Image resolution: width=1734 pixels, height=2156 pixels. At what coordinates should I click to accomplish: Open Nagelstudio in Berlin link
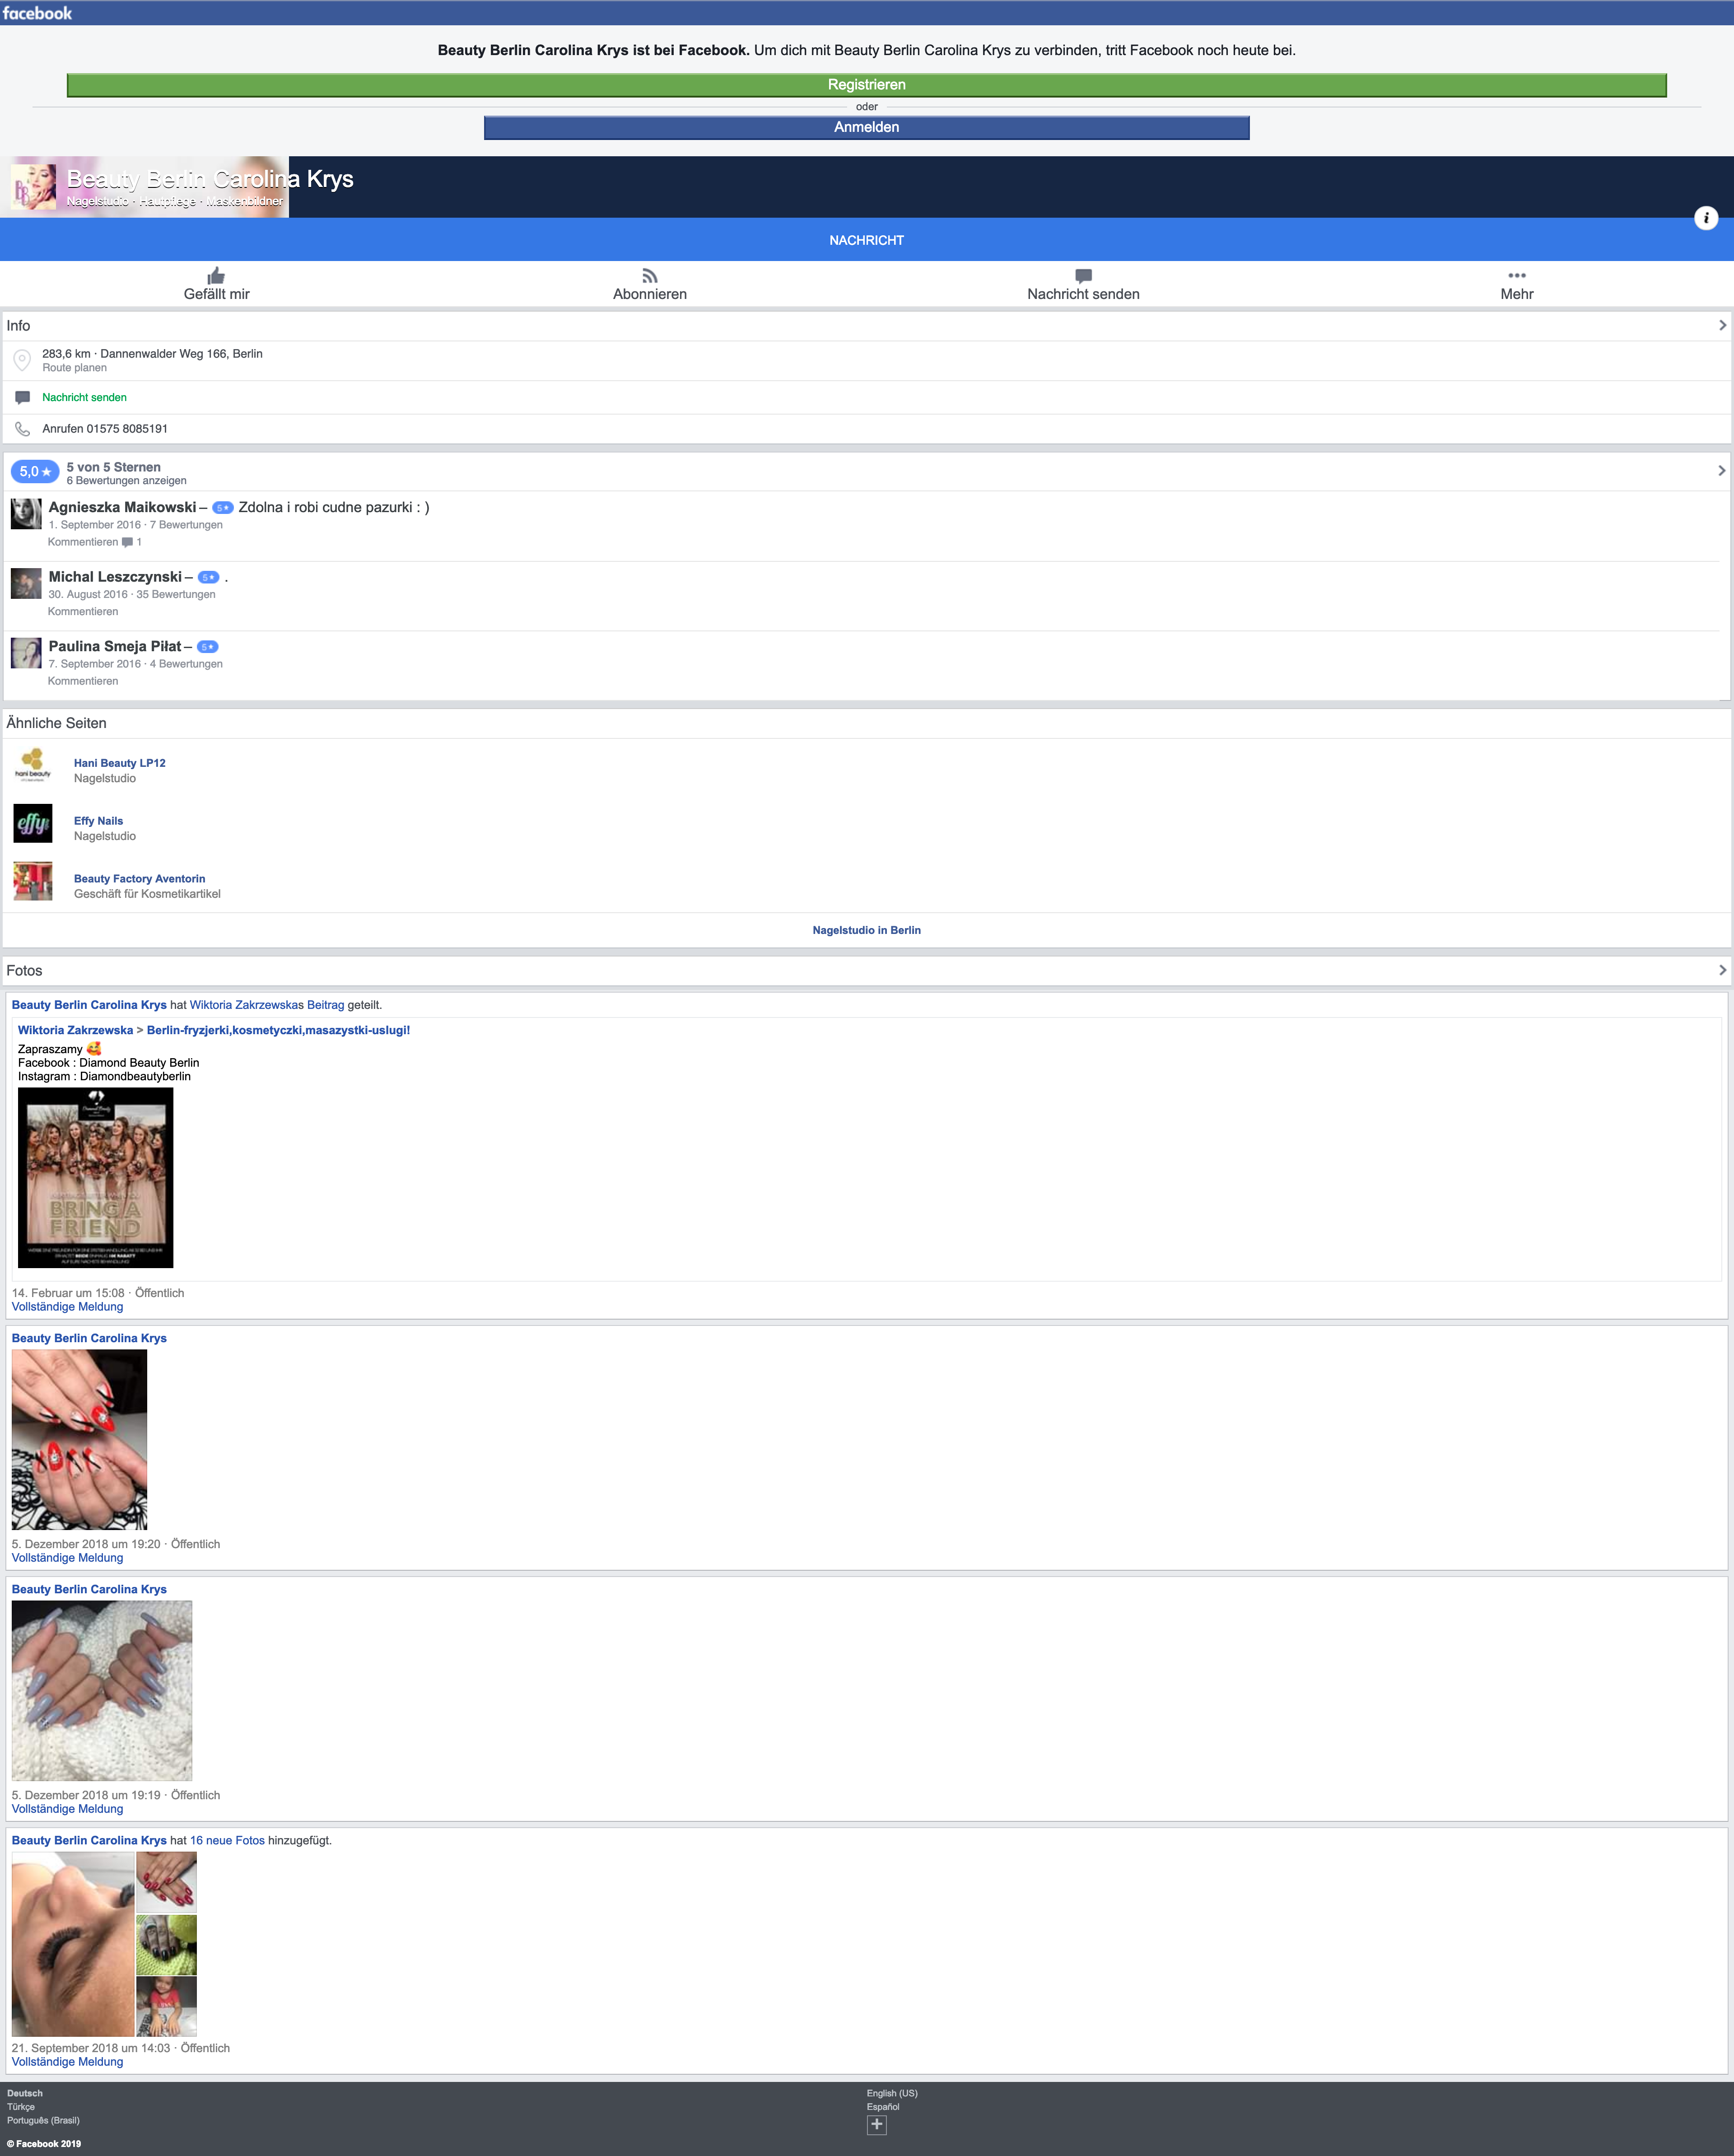point(866,930)
